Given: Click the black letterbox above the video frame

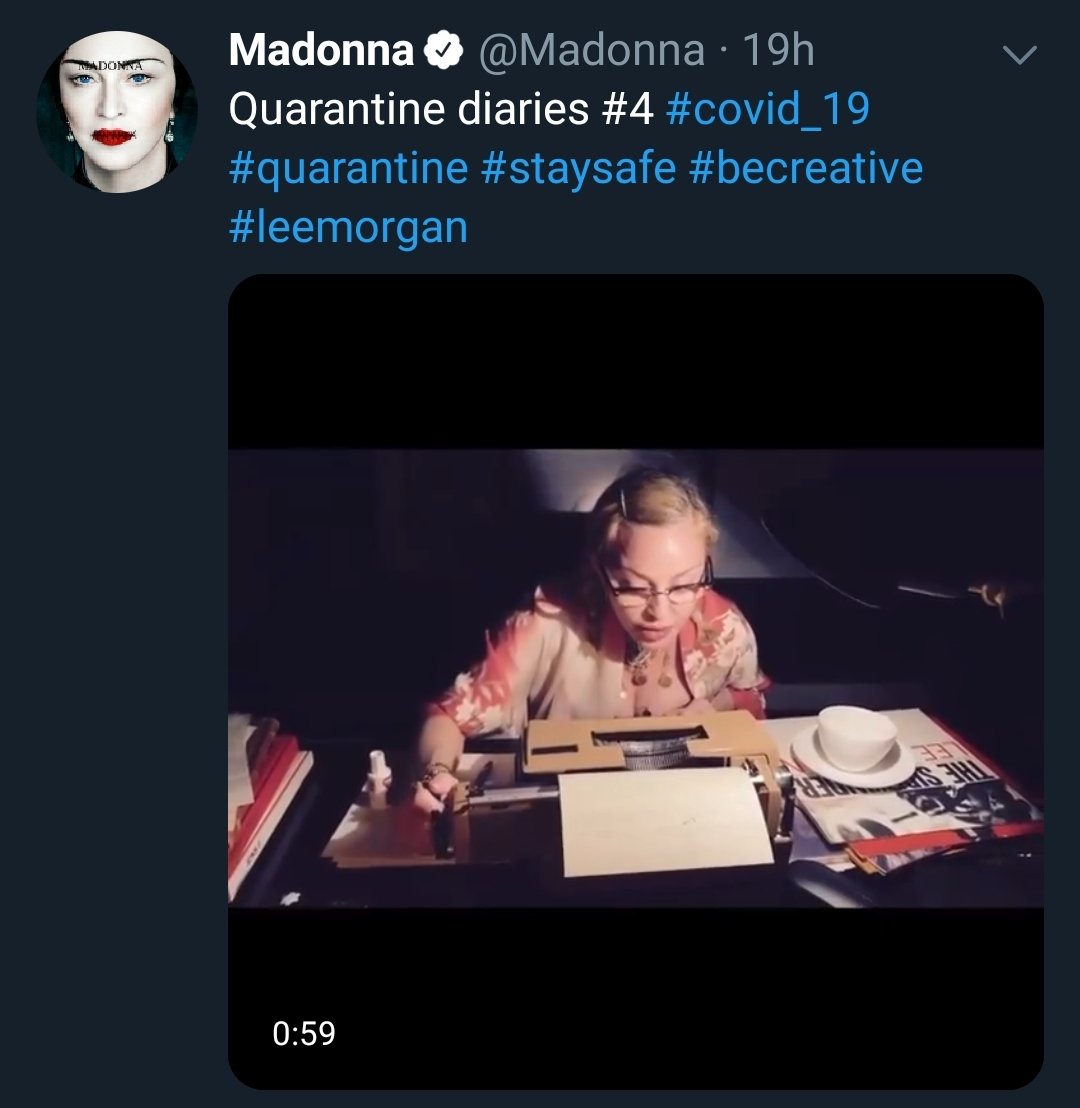Looking at the screenshot, I should [x=635, y=362].
